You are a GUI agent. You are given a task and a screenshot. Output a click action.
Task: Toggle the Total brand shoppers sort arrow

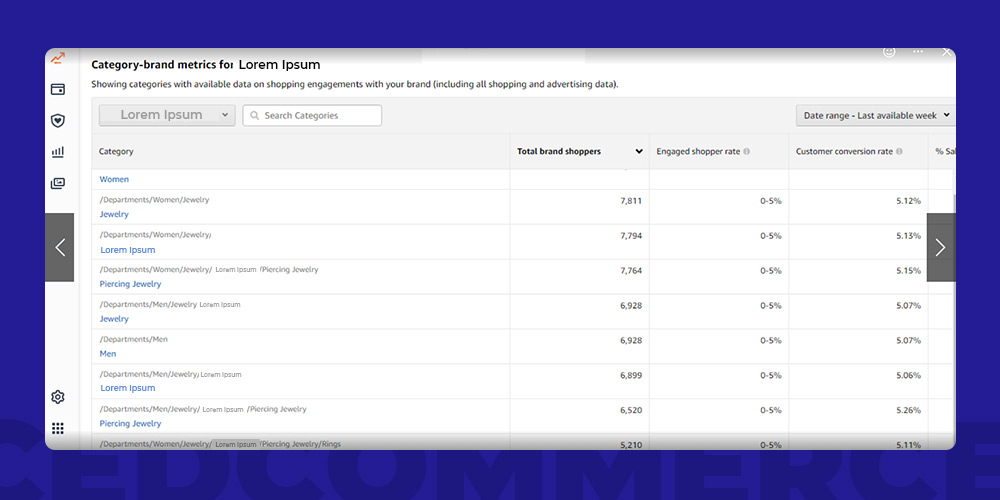pyautogui.click(x=639, y=152)
